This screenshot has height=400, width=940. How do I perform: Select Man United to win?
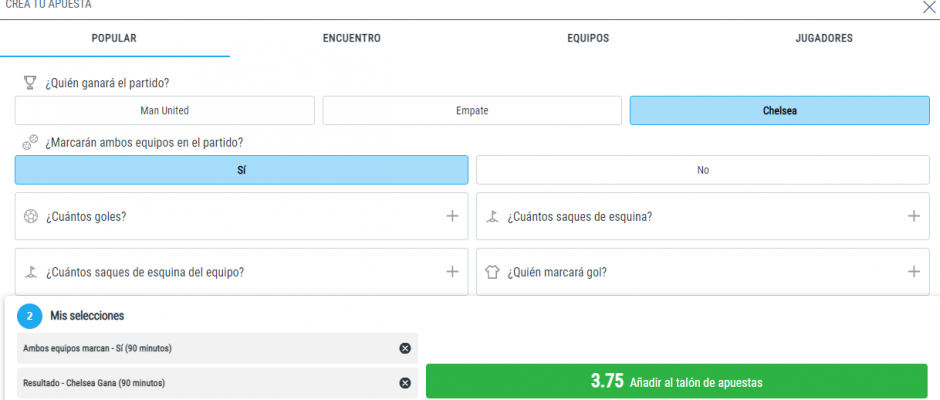pyautogui.click(x=164, y=111)
